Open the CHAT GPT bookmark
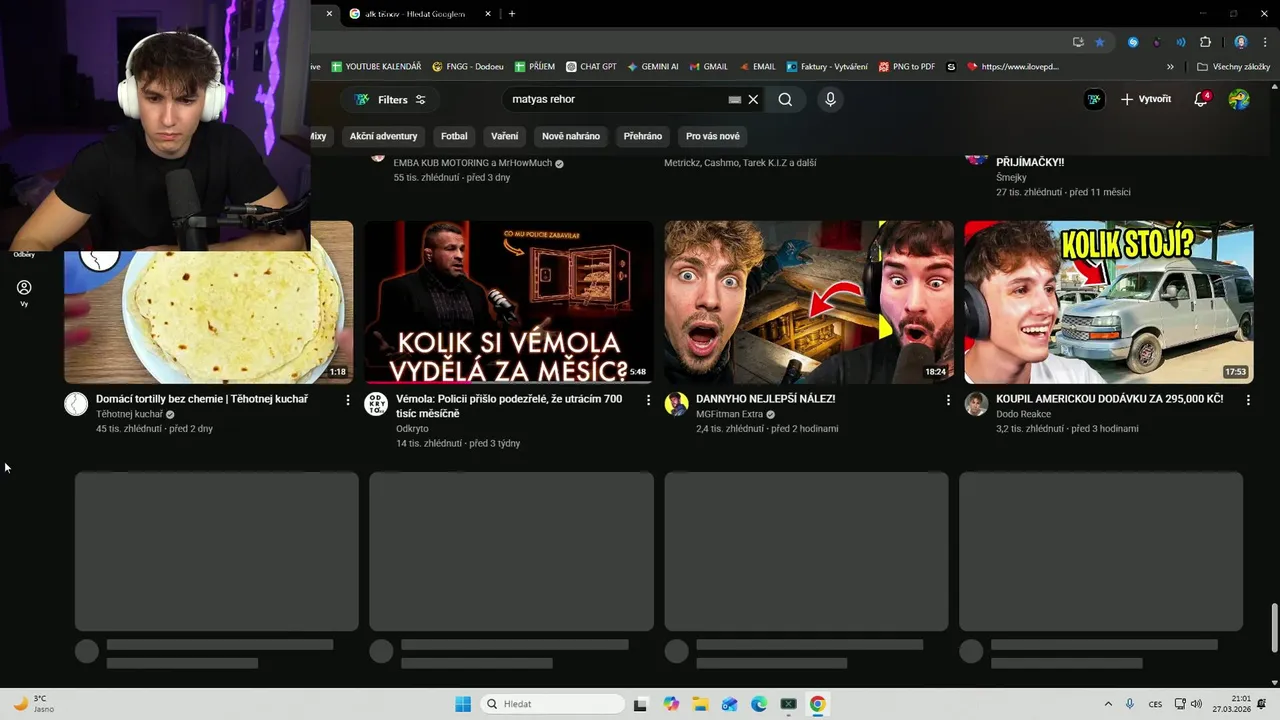 [x=591, y=67]
